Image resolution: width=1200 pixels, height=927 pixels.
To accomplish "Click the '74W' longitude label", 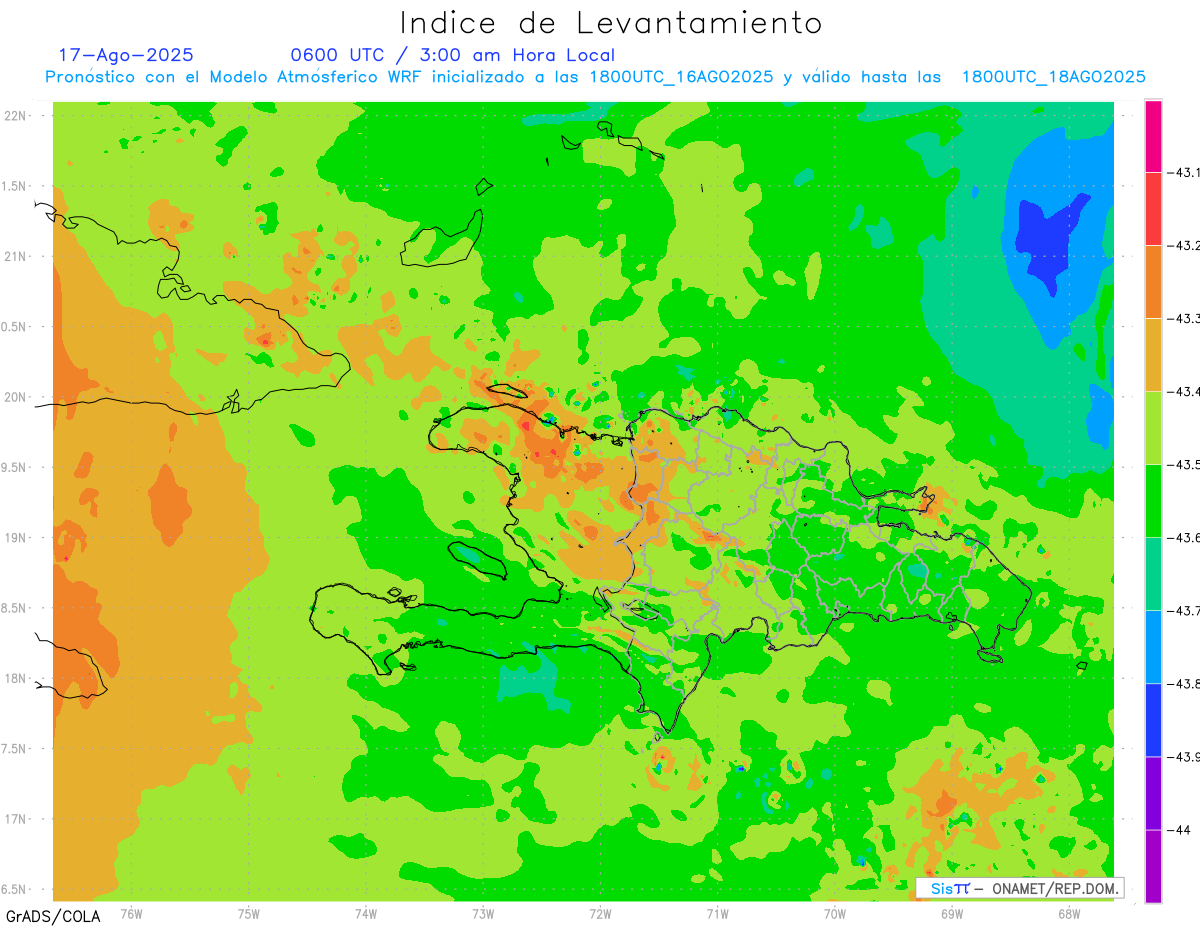I will pyautogui.click(x=366, y=913).
